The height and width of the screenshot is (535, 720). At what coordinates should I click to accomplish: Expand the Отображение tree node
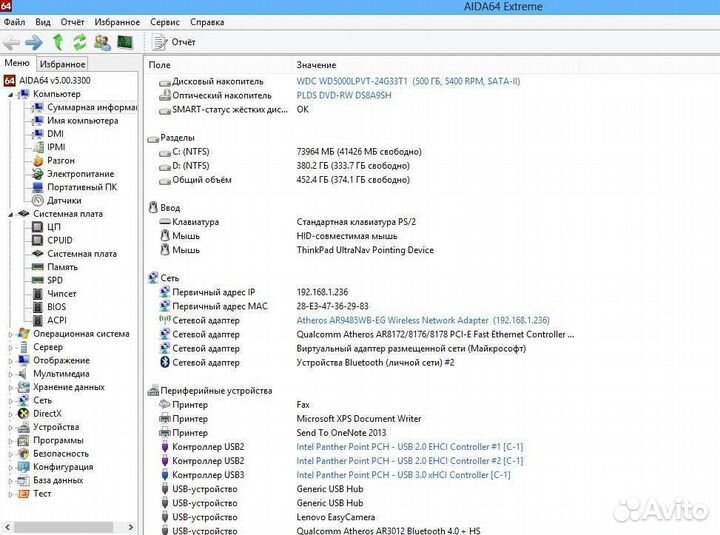click(x=11, y=360)
